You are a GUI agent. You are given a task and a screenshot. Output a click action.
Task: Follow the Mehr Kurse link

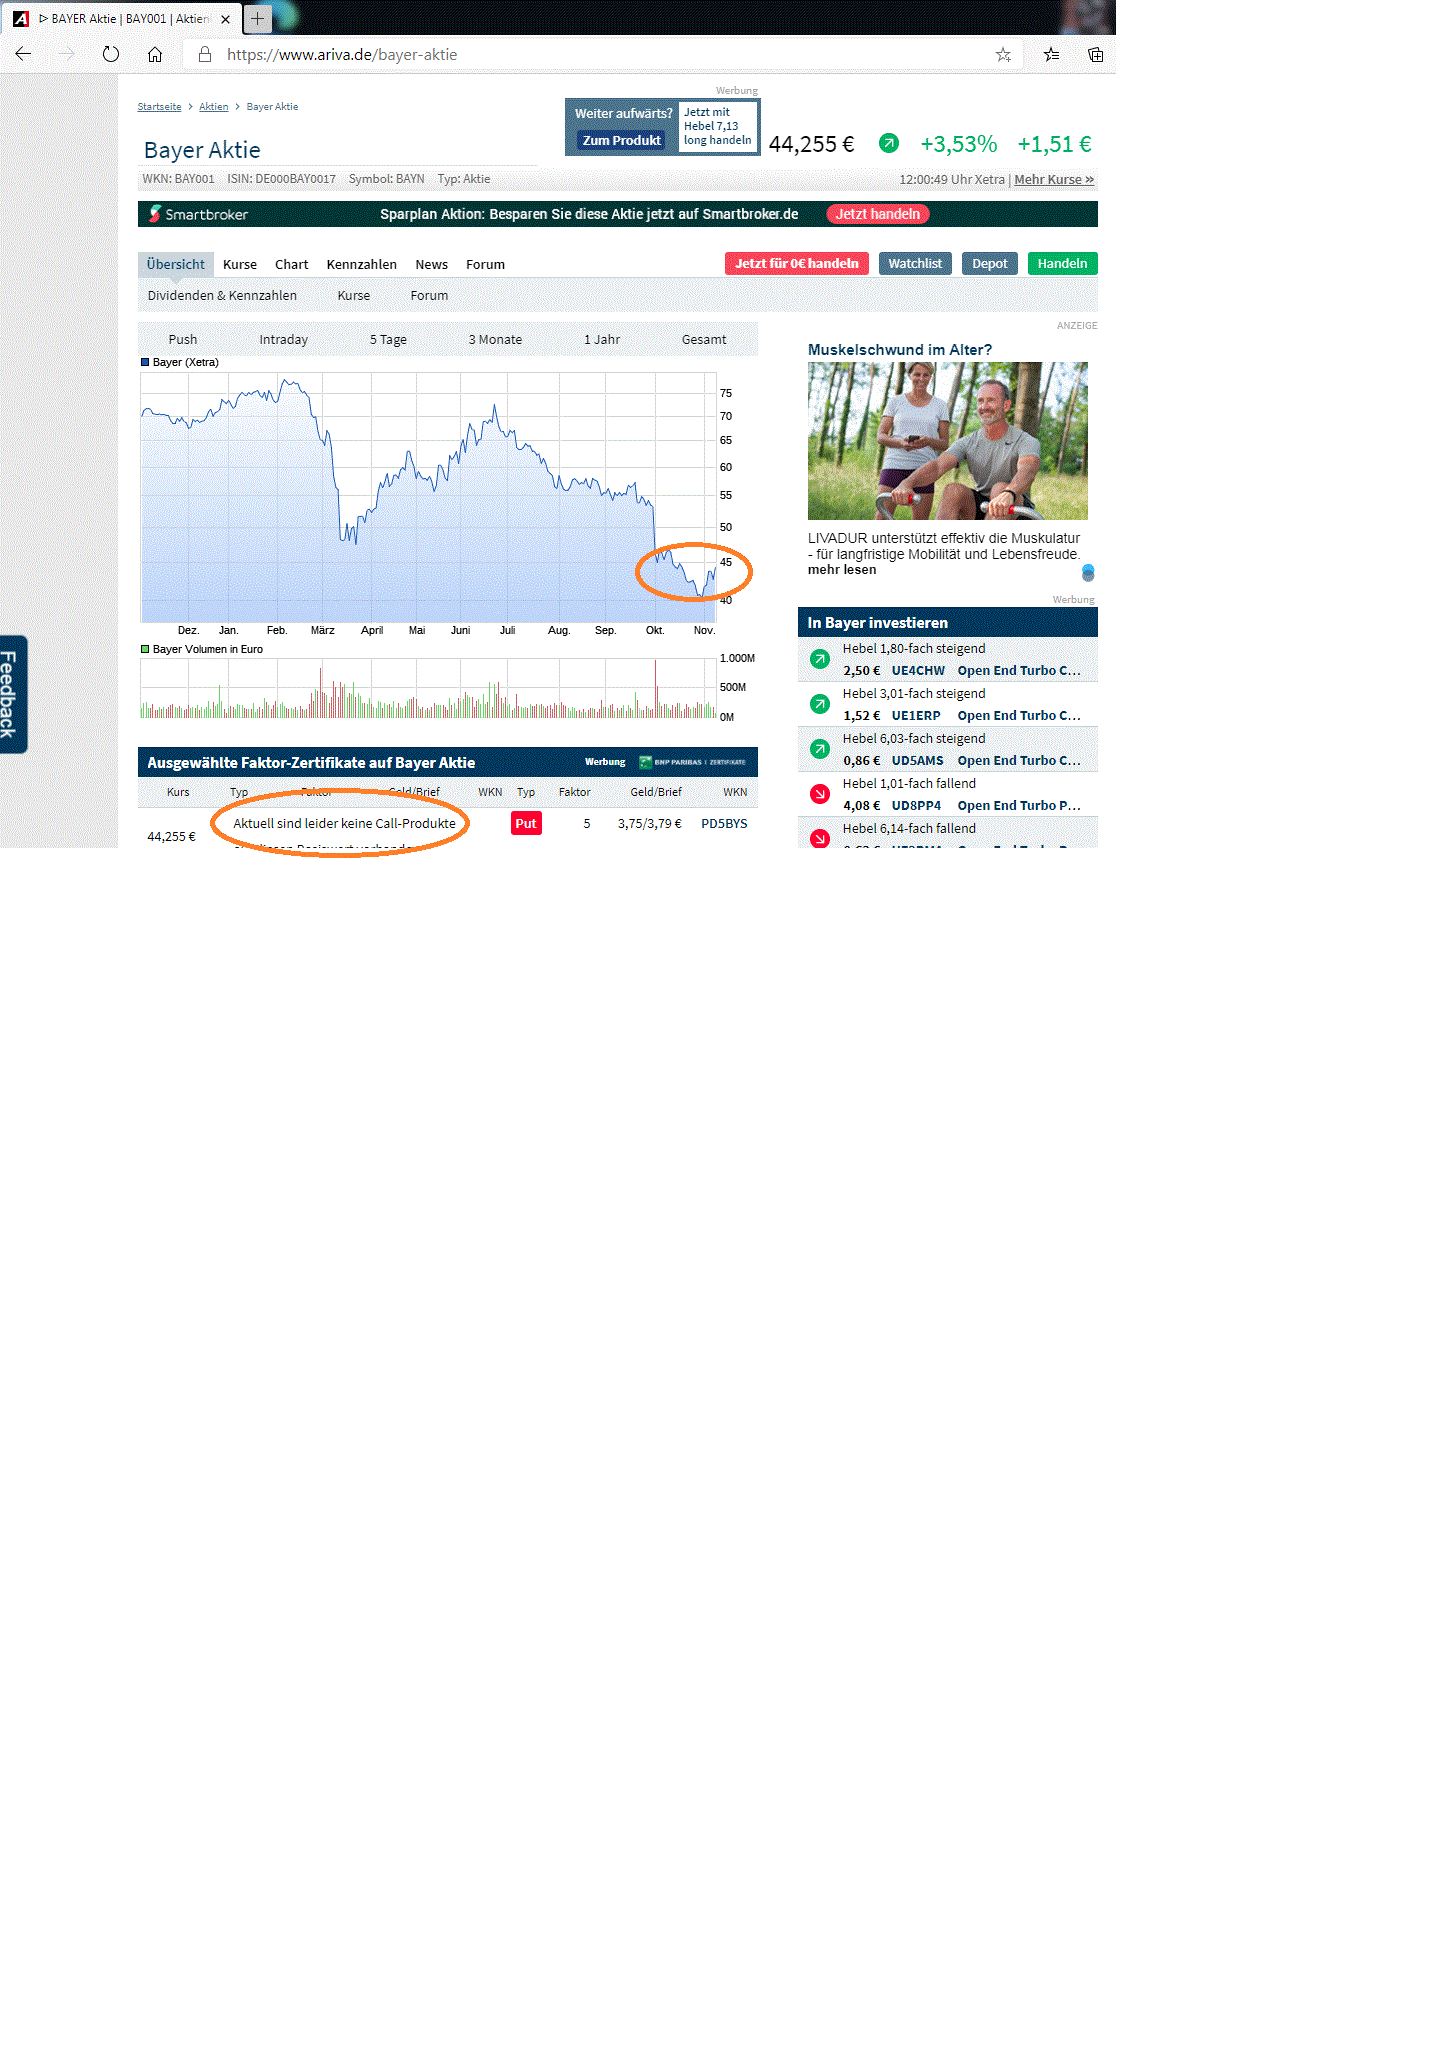(x=1054, y=179)
